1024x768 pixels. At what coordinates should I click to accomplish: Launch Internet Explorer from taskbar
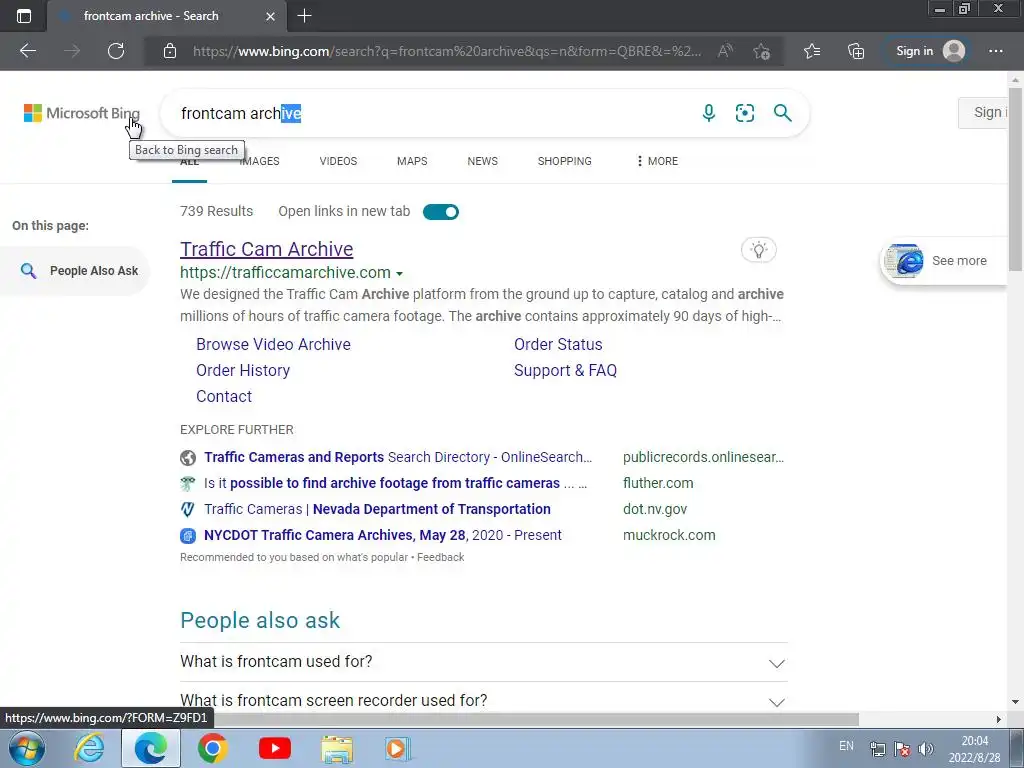(89, 748)
